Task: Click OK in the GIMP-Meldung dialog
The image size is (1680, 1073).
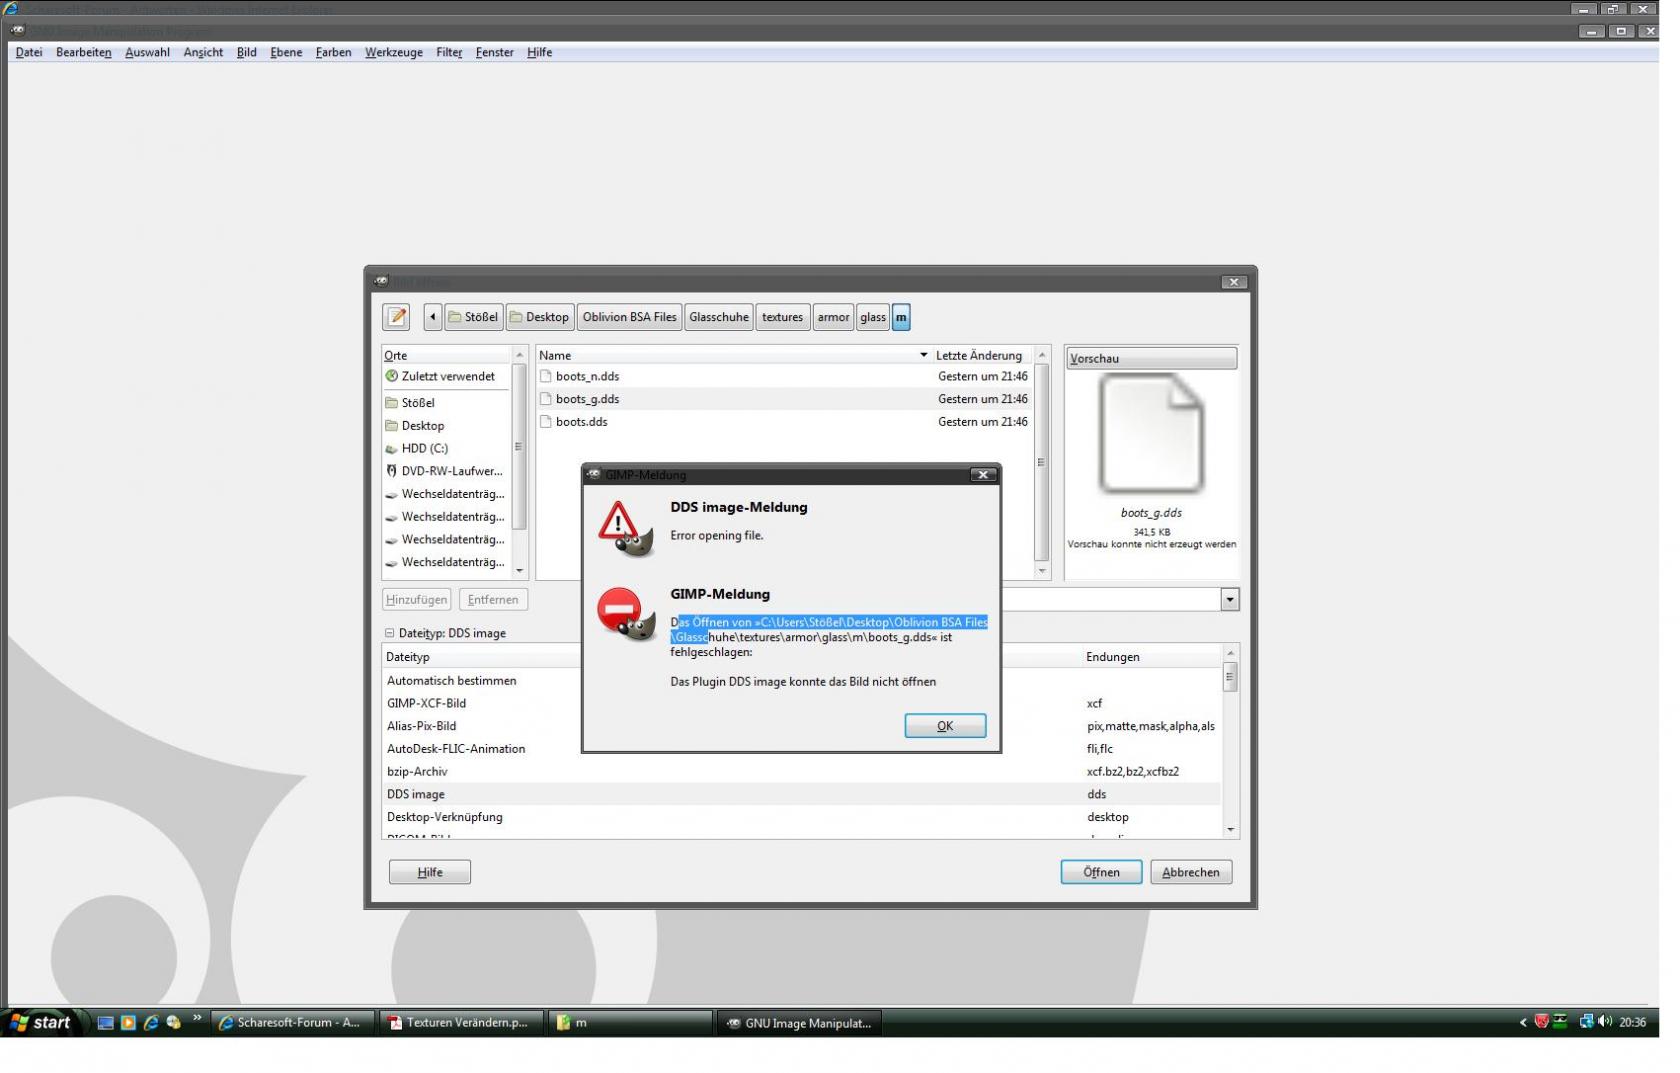Action: point(944,726)
